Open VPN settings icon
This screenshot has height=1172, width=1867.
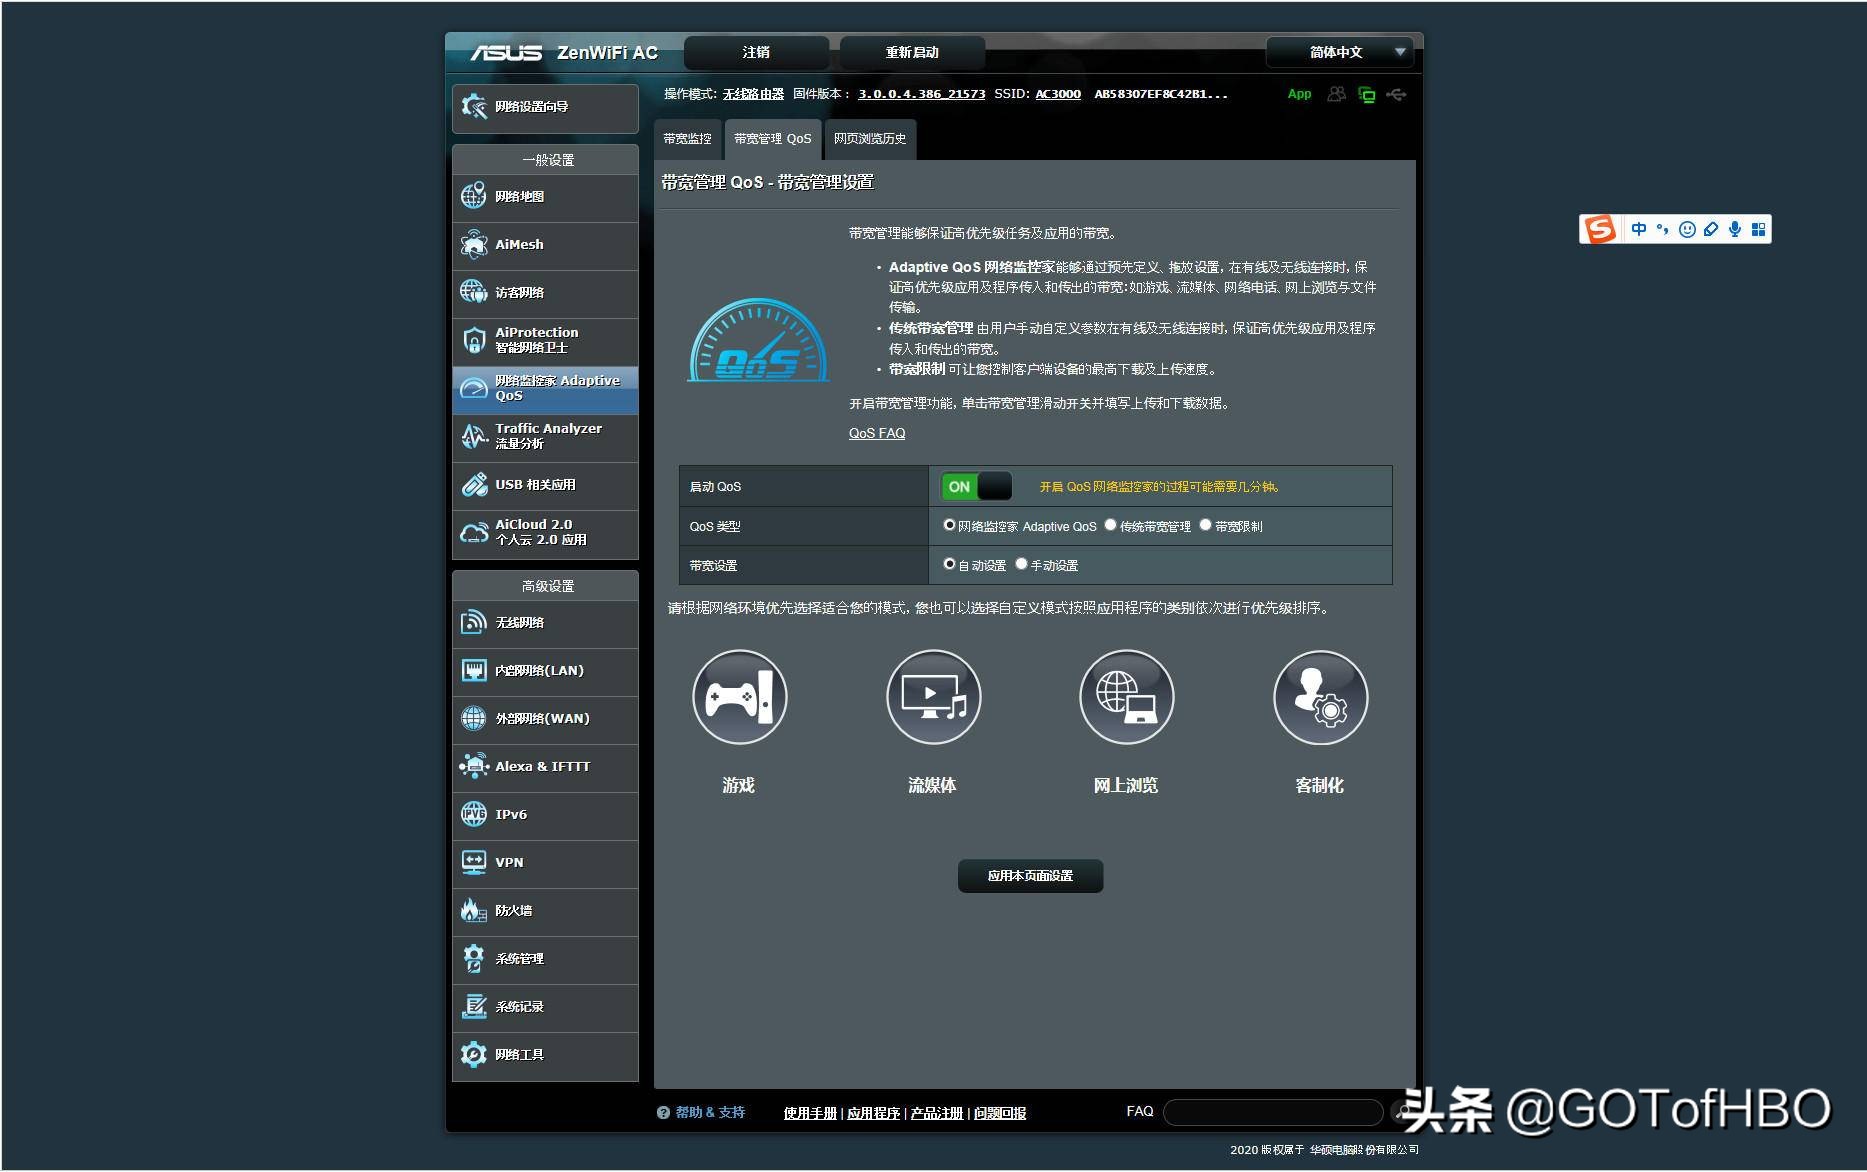coord(474,862)
